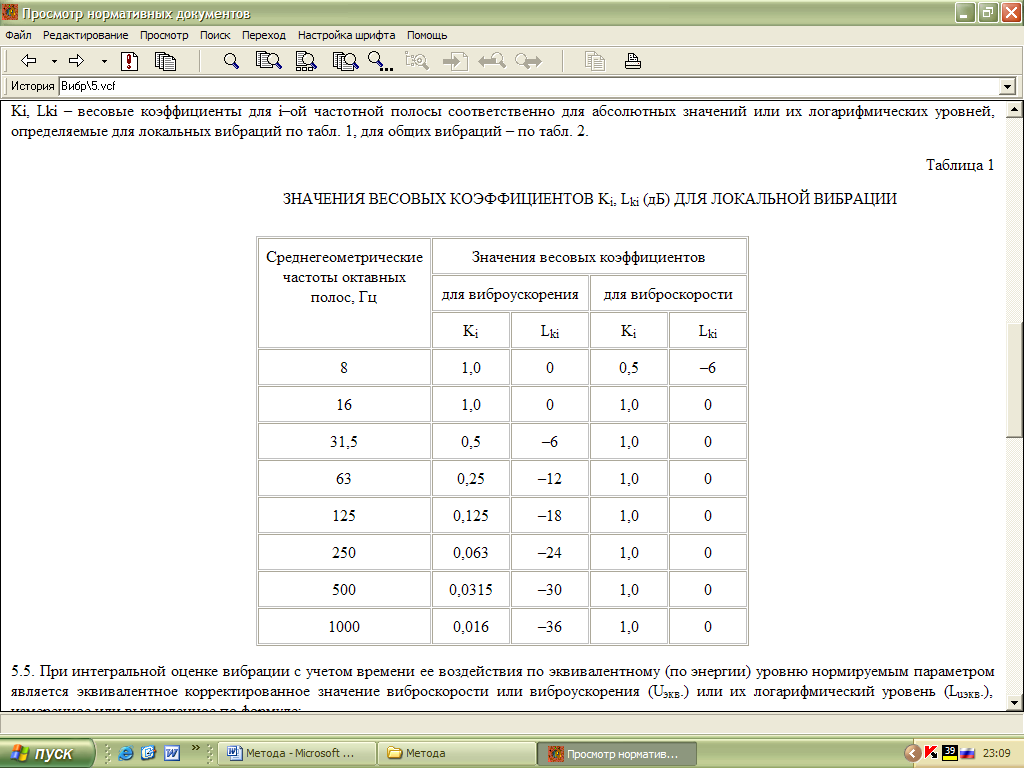Open the Настройка шрифта menu
1024x768 pixels.
346,35
